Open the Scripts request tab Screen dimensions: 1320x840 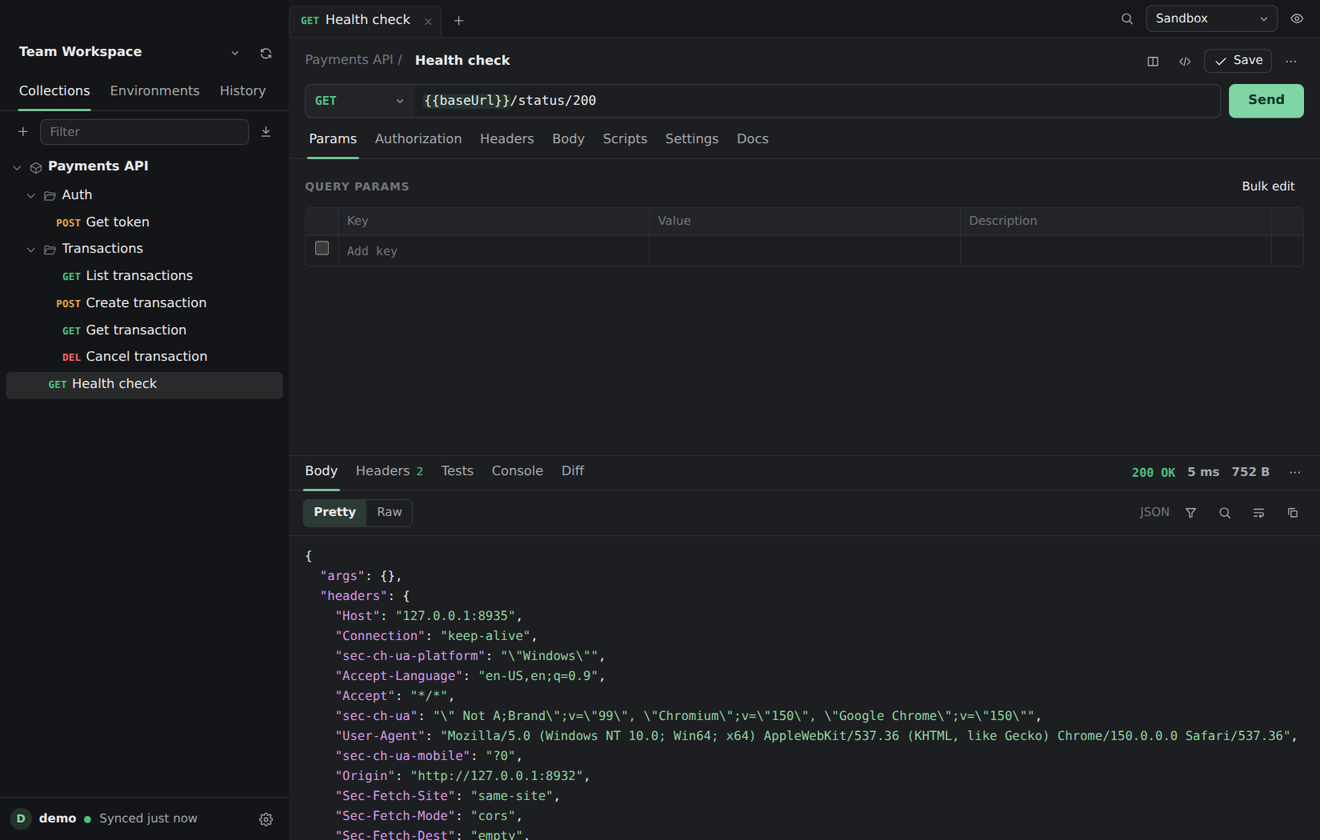click(x=625, y=139)
